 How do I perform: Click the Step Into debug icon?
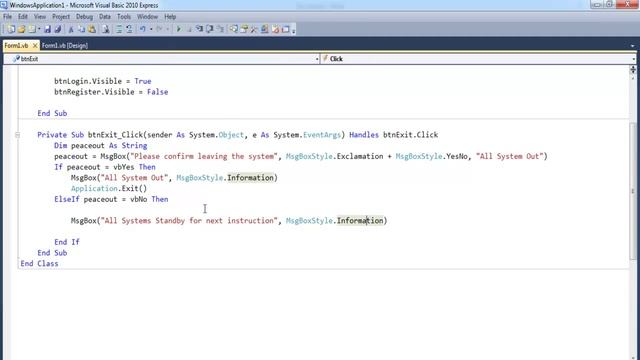(199, 29)
